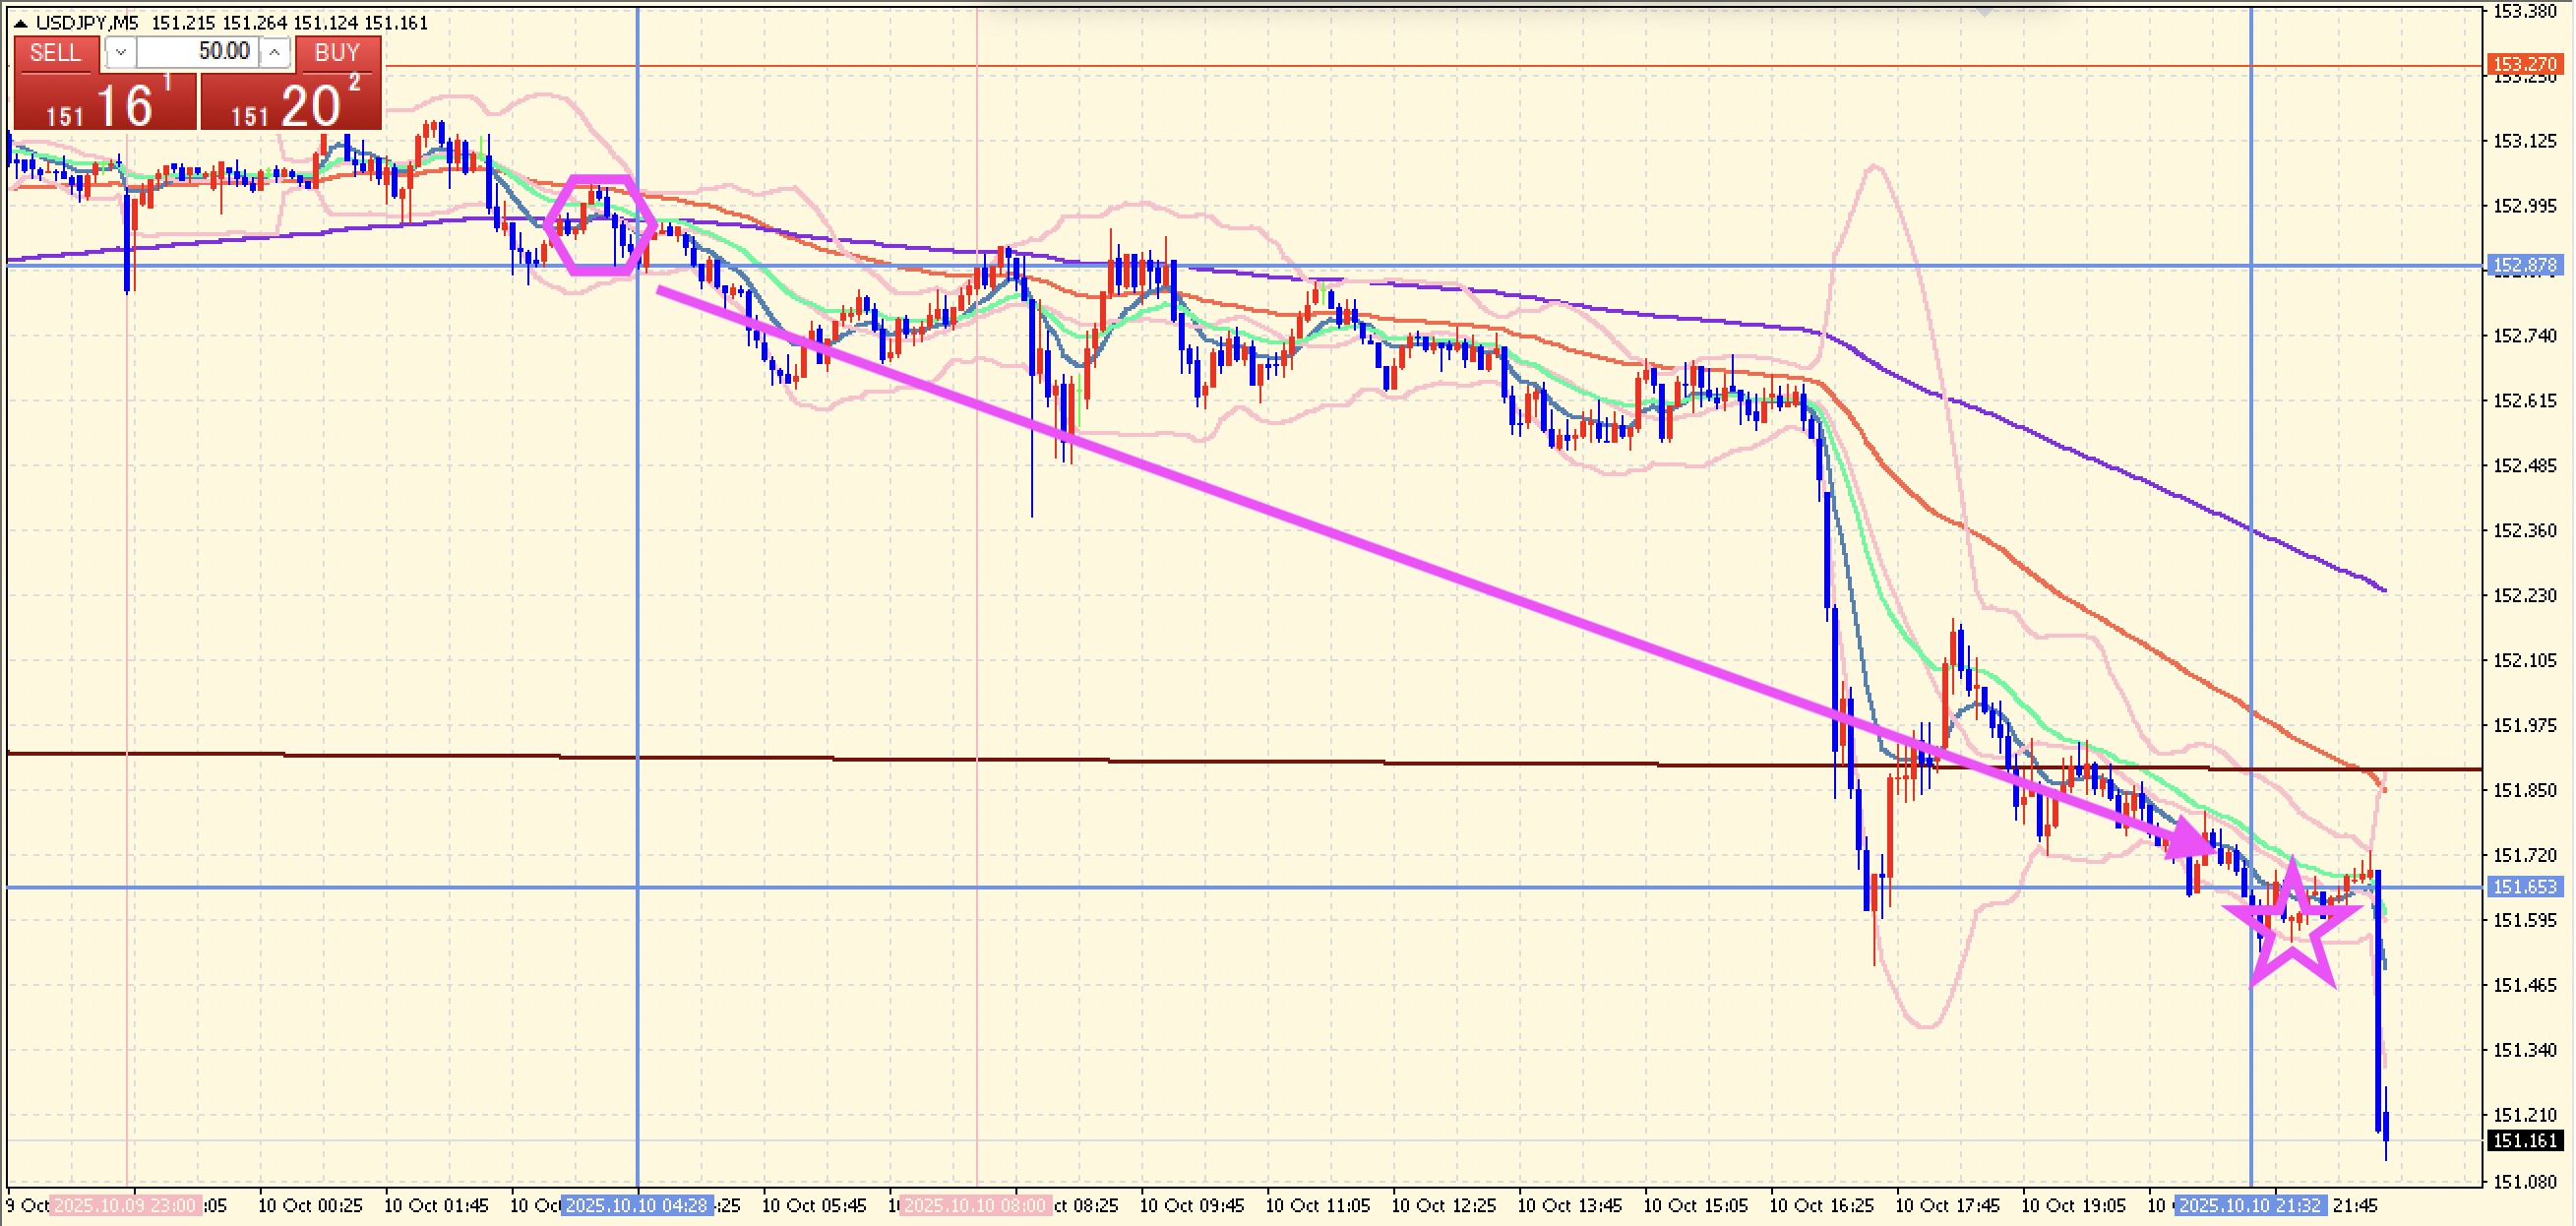Click the SELL button
This screenshot has height=1226, width=2576.
click(x=56, y=53)
